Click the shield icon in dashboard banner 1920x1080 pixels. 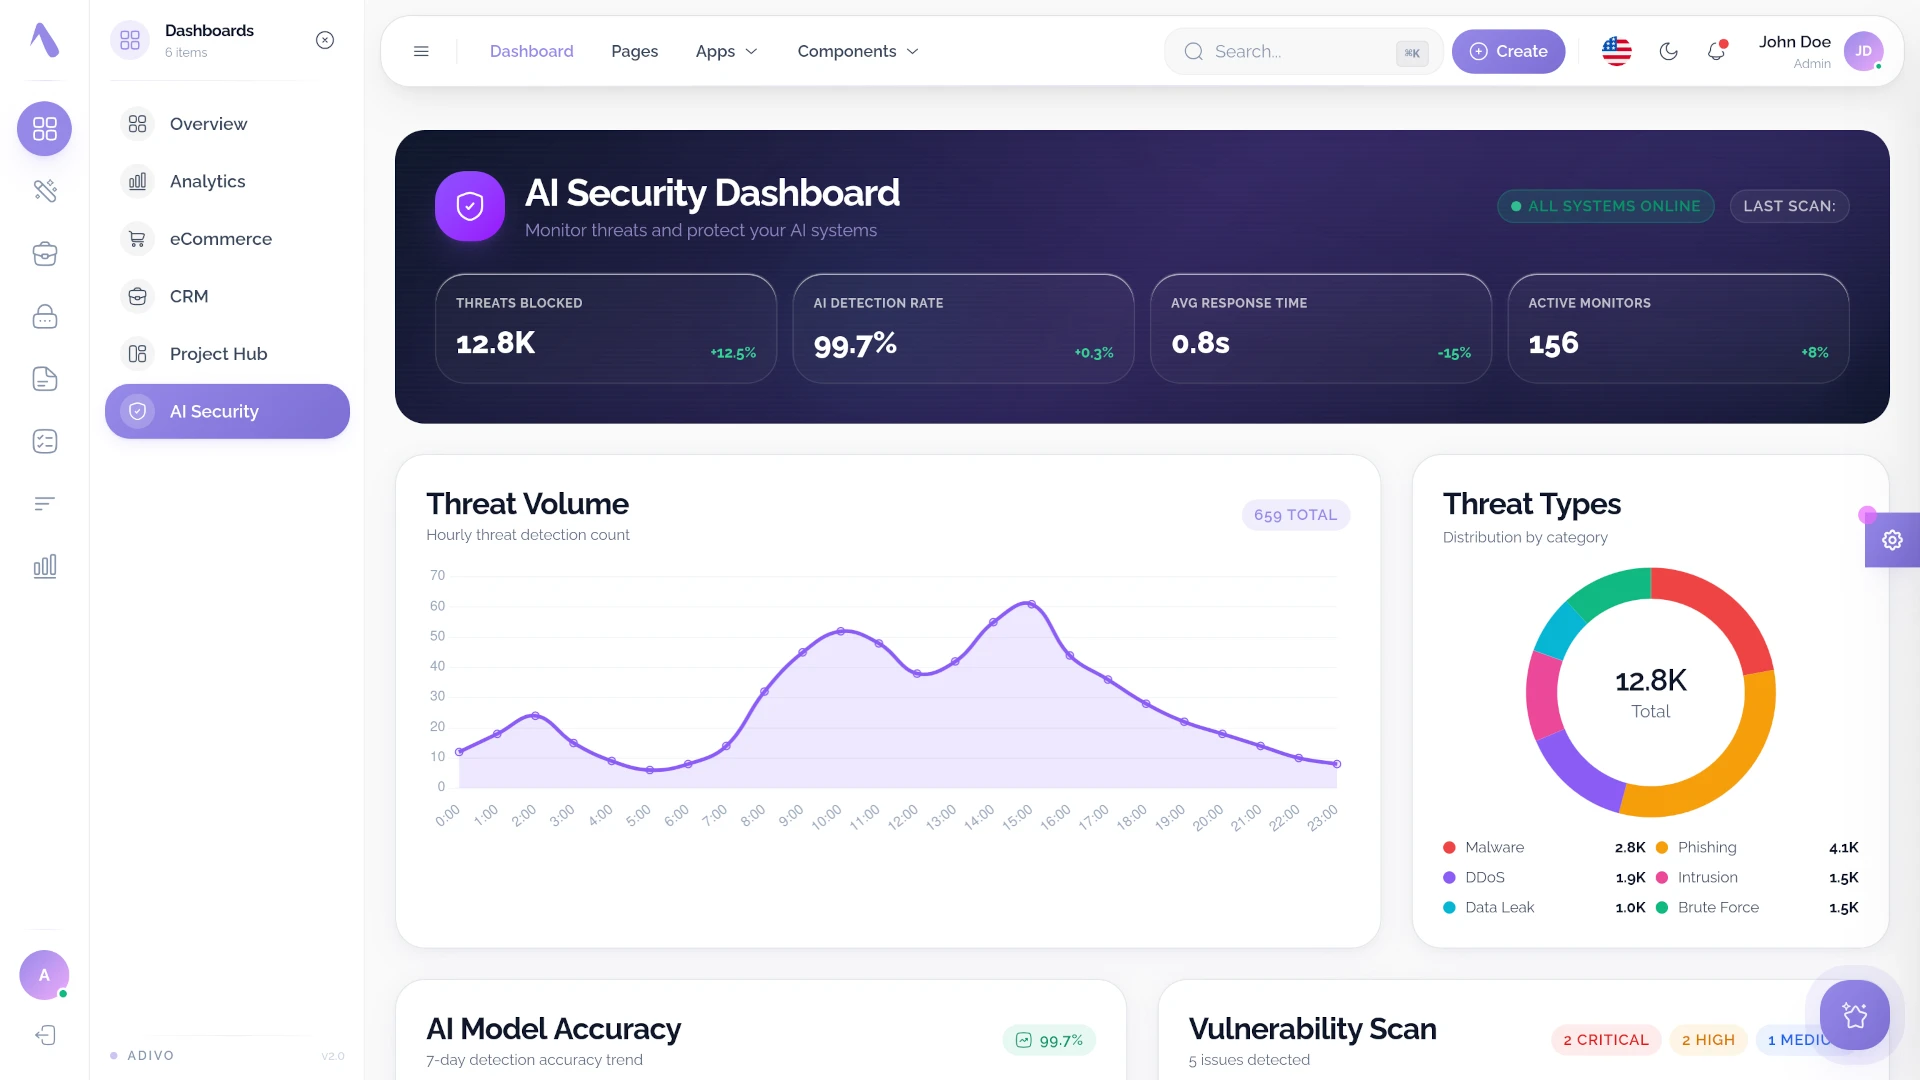coord(469,206)
